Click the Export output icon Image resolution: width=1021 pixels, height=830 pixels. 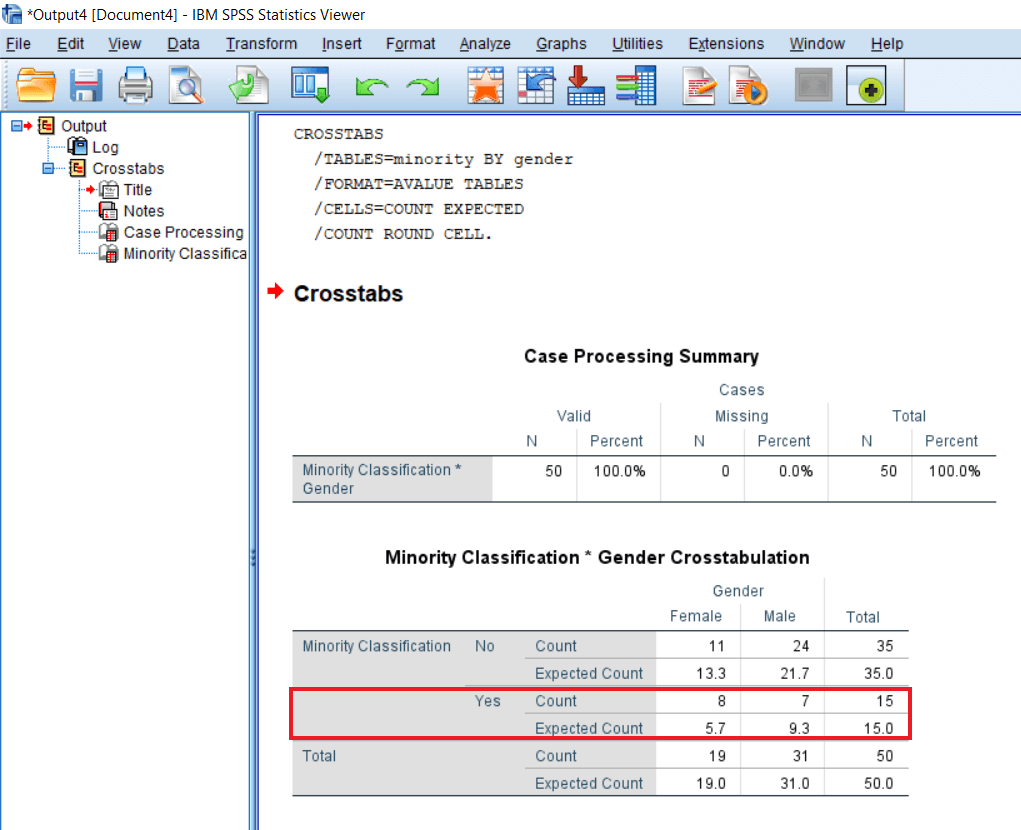249,85
